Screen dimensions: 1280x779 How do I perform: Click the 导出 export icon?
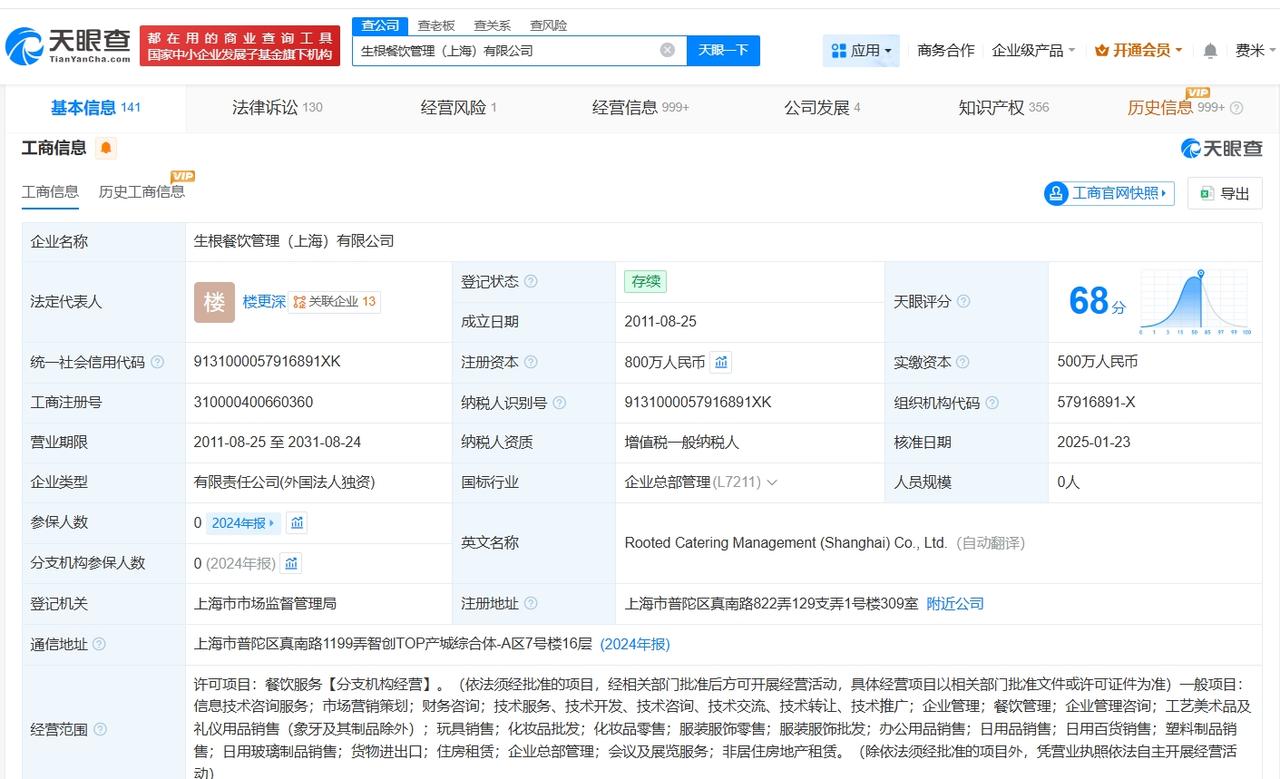point(1206,193)
